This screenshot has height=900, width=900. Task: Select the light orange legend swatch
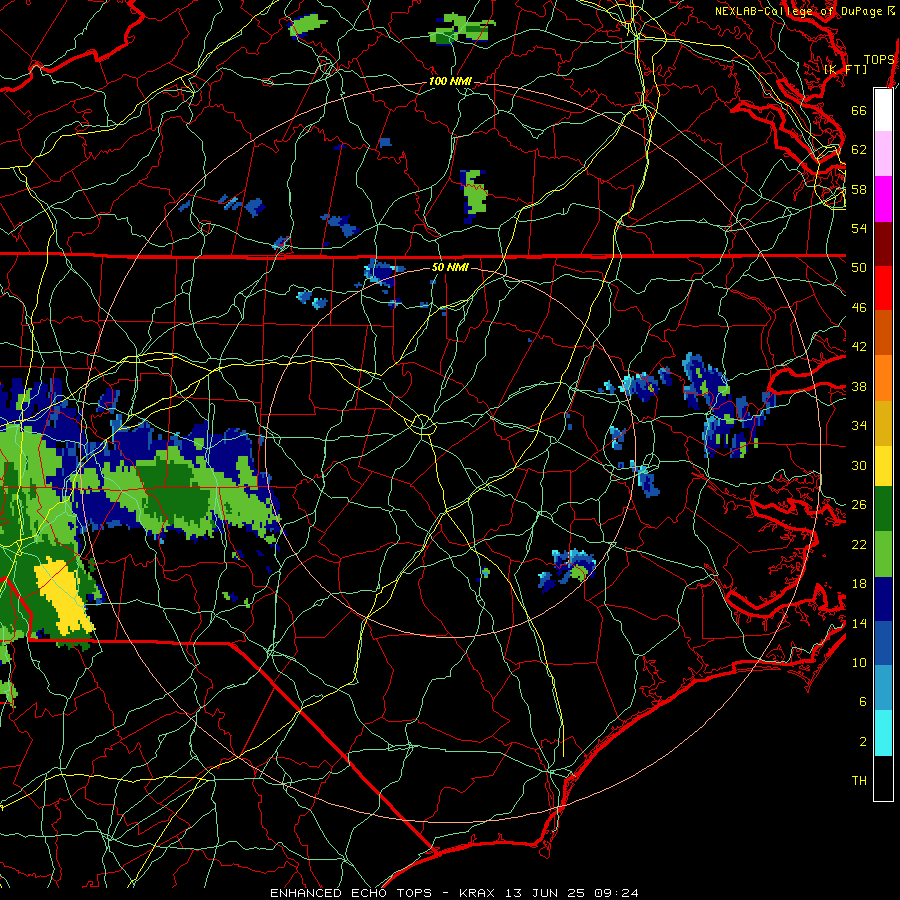click(x=883, y=378)
